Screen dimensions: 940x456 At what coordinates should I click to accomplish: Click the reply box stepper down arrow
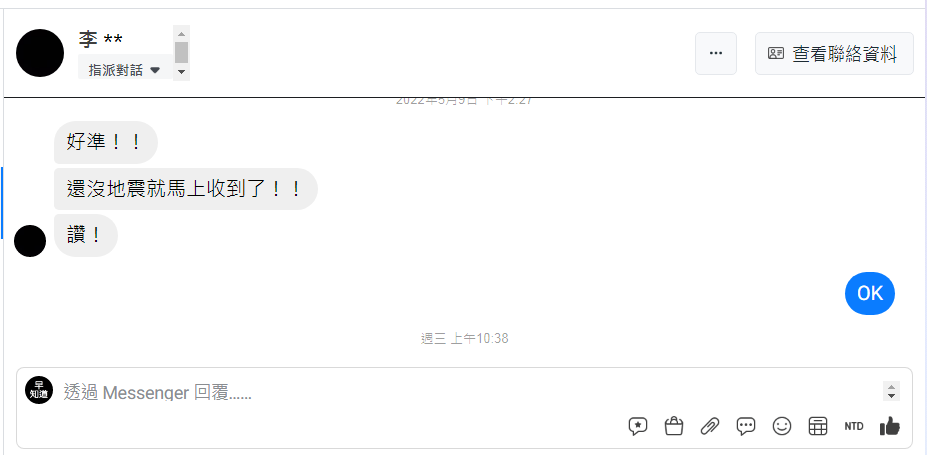891,396
